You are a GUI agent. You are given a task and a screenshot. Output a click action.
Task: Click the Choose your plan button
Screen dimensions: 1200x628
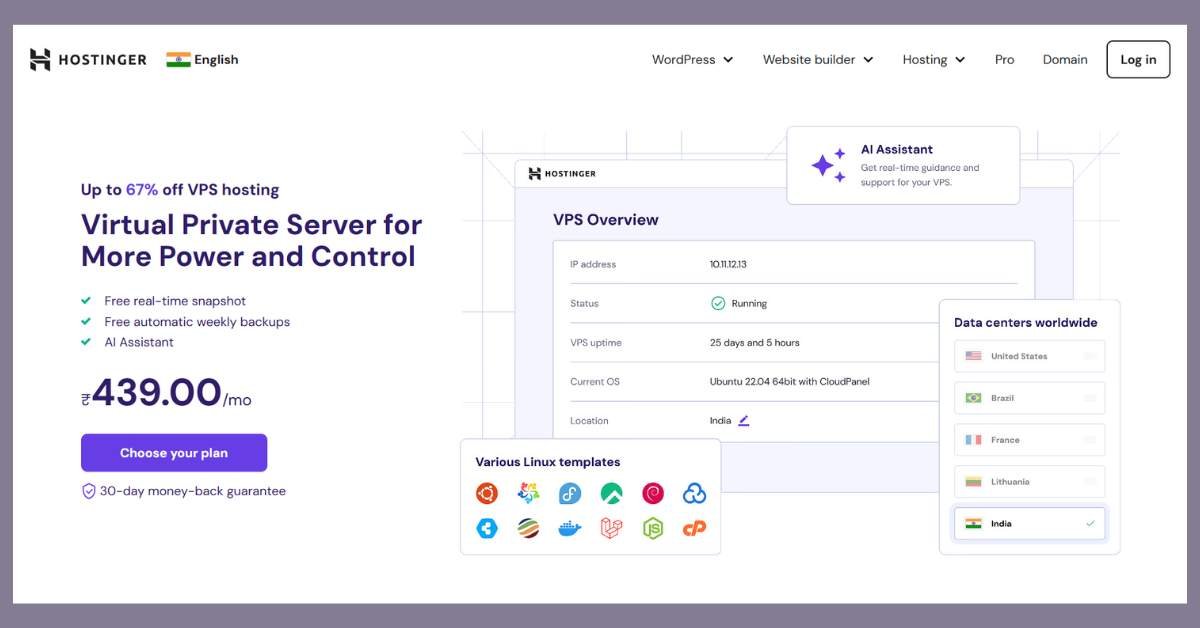pyautogui.click(x=174, y=453)
